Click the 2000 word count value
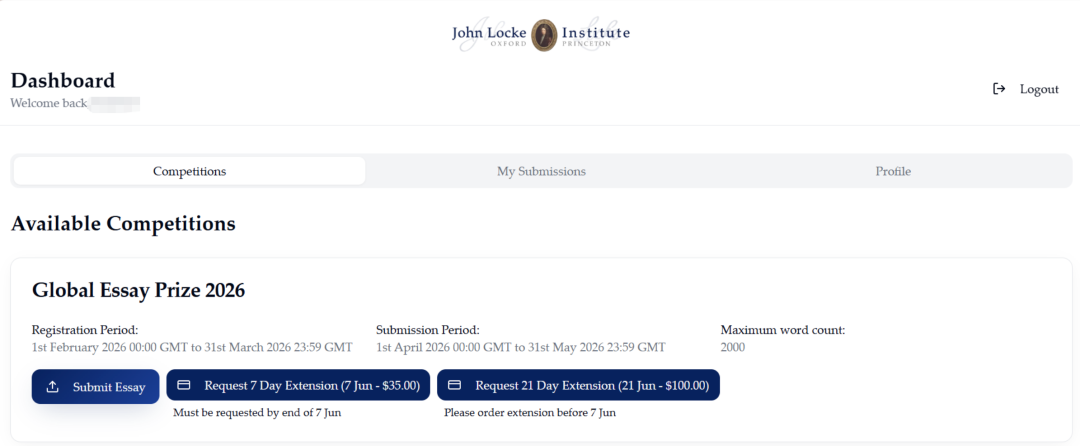 click(x=733, y=348)
